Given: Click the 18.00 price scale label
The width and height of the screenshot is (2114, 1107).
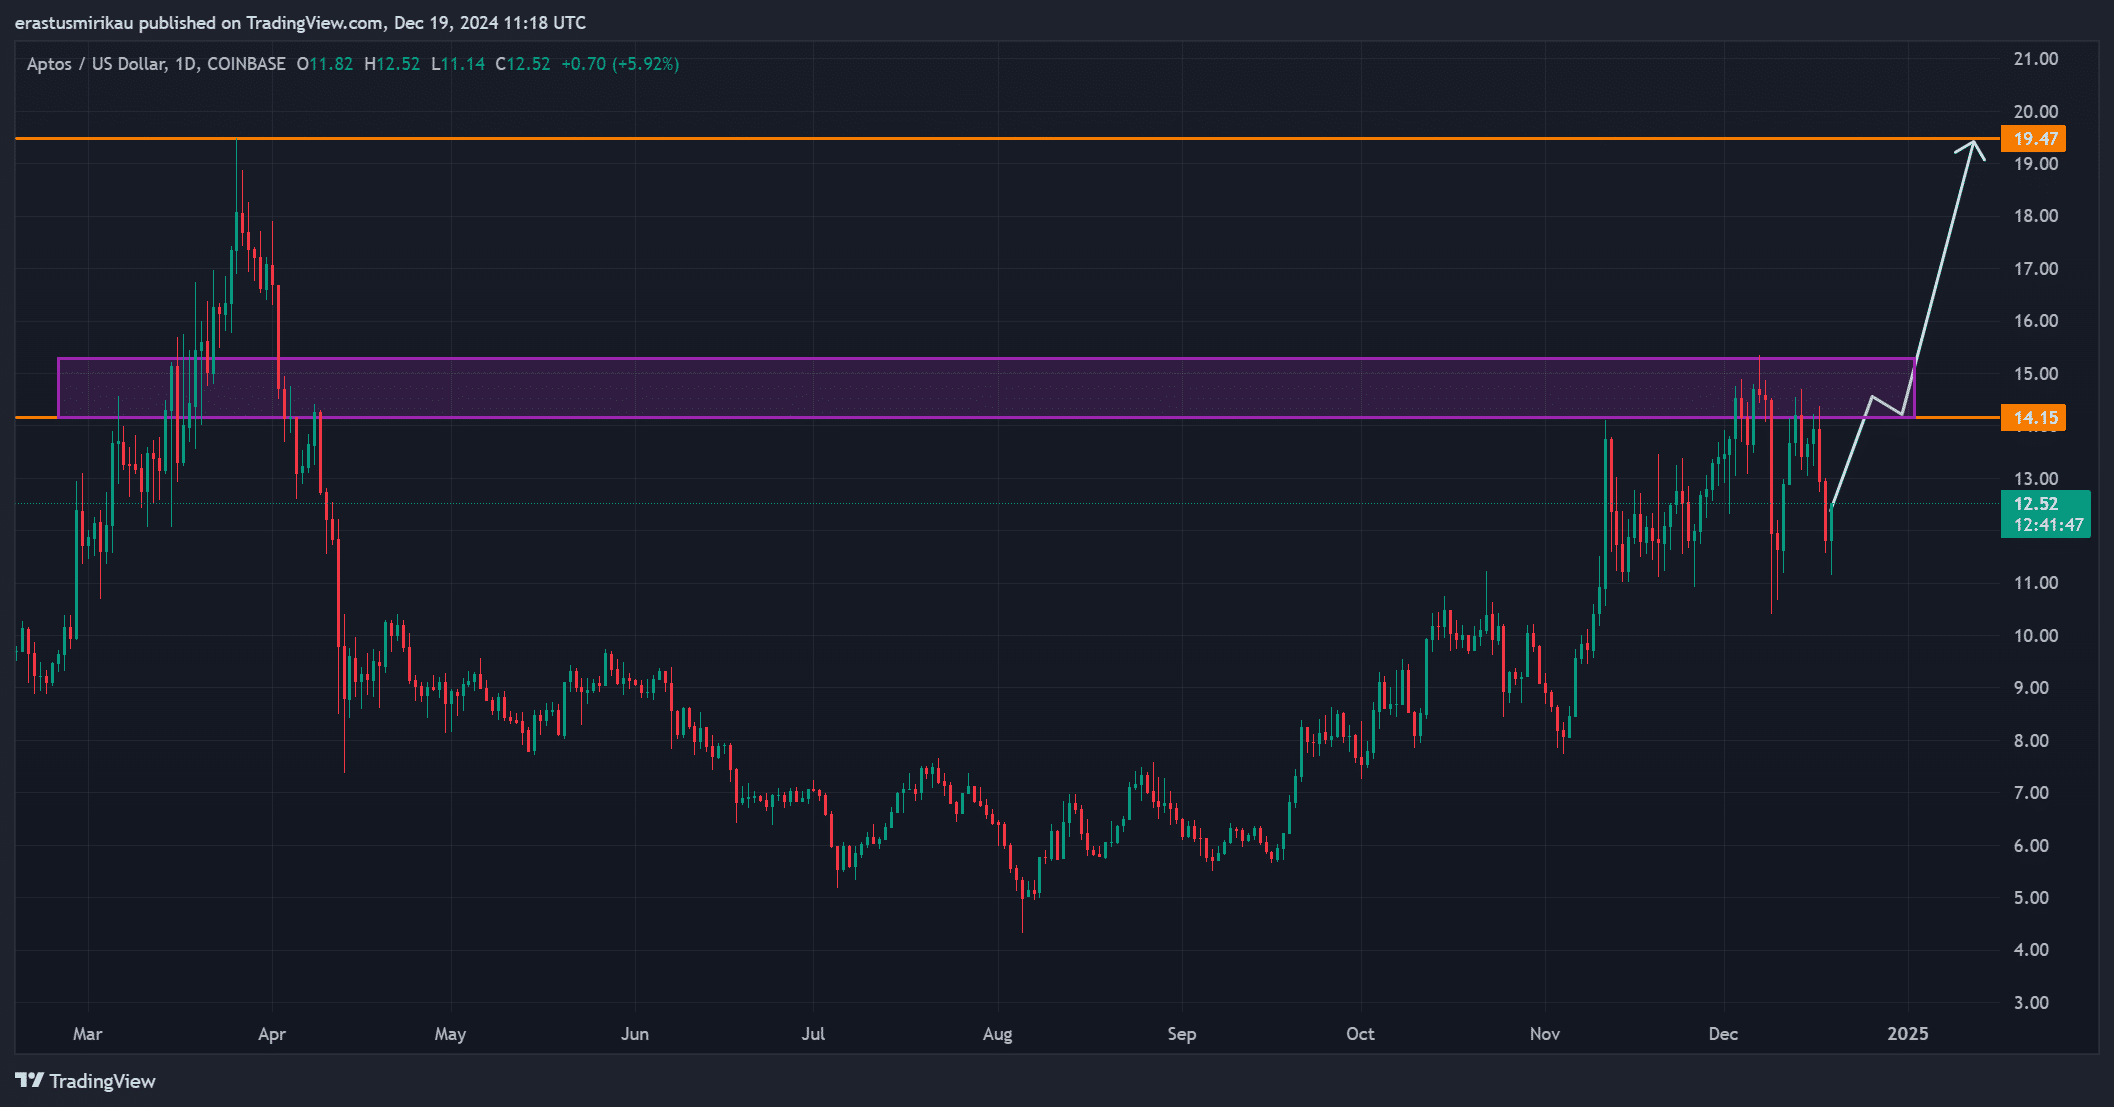Looking at the screenshot, I should coord(2036,216).
